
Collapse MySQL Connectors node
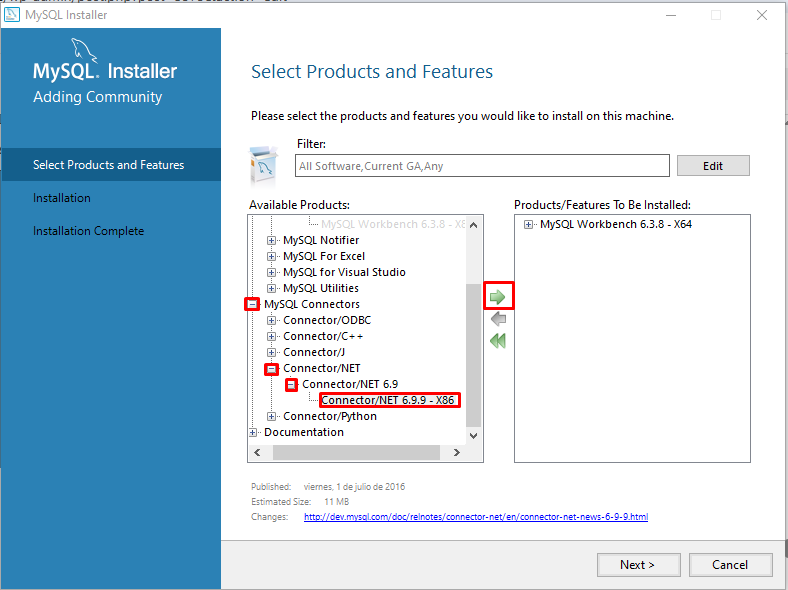coord(252,304)
